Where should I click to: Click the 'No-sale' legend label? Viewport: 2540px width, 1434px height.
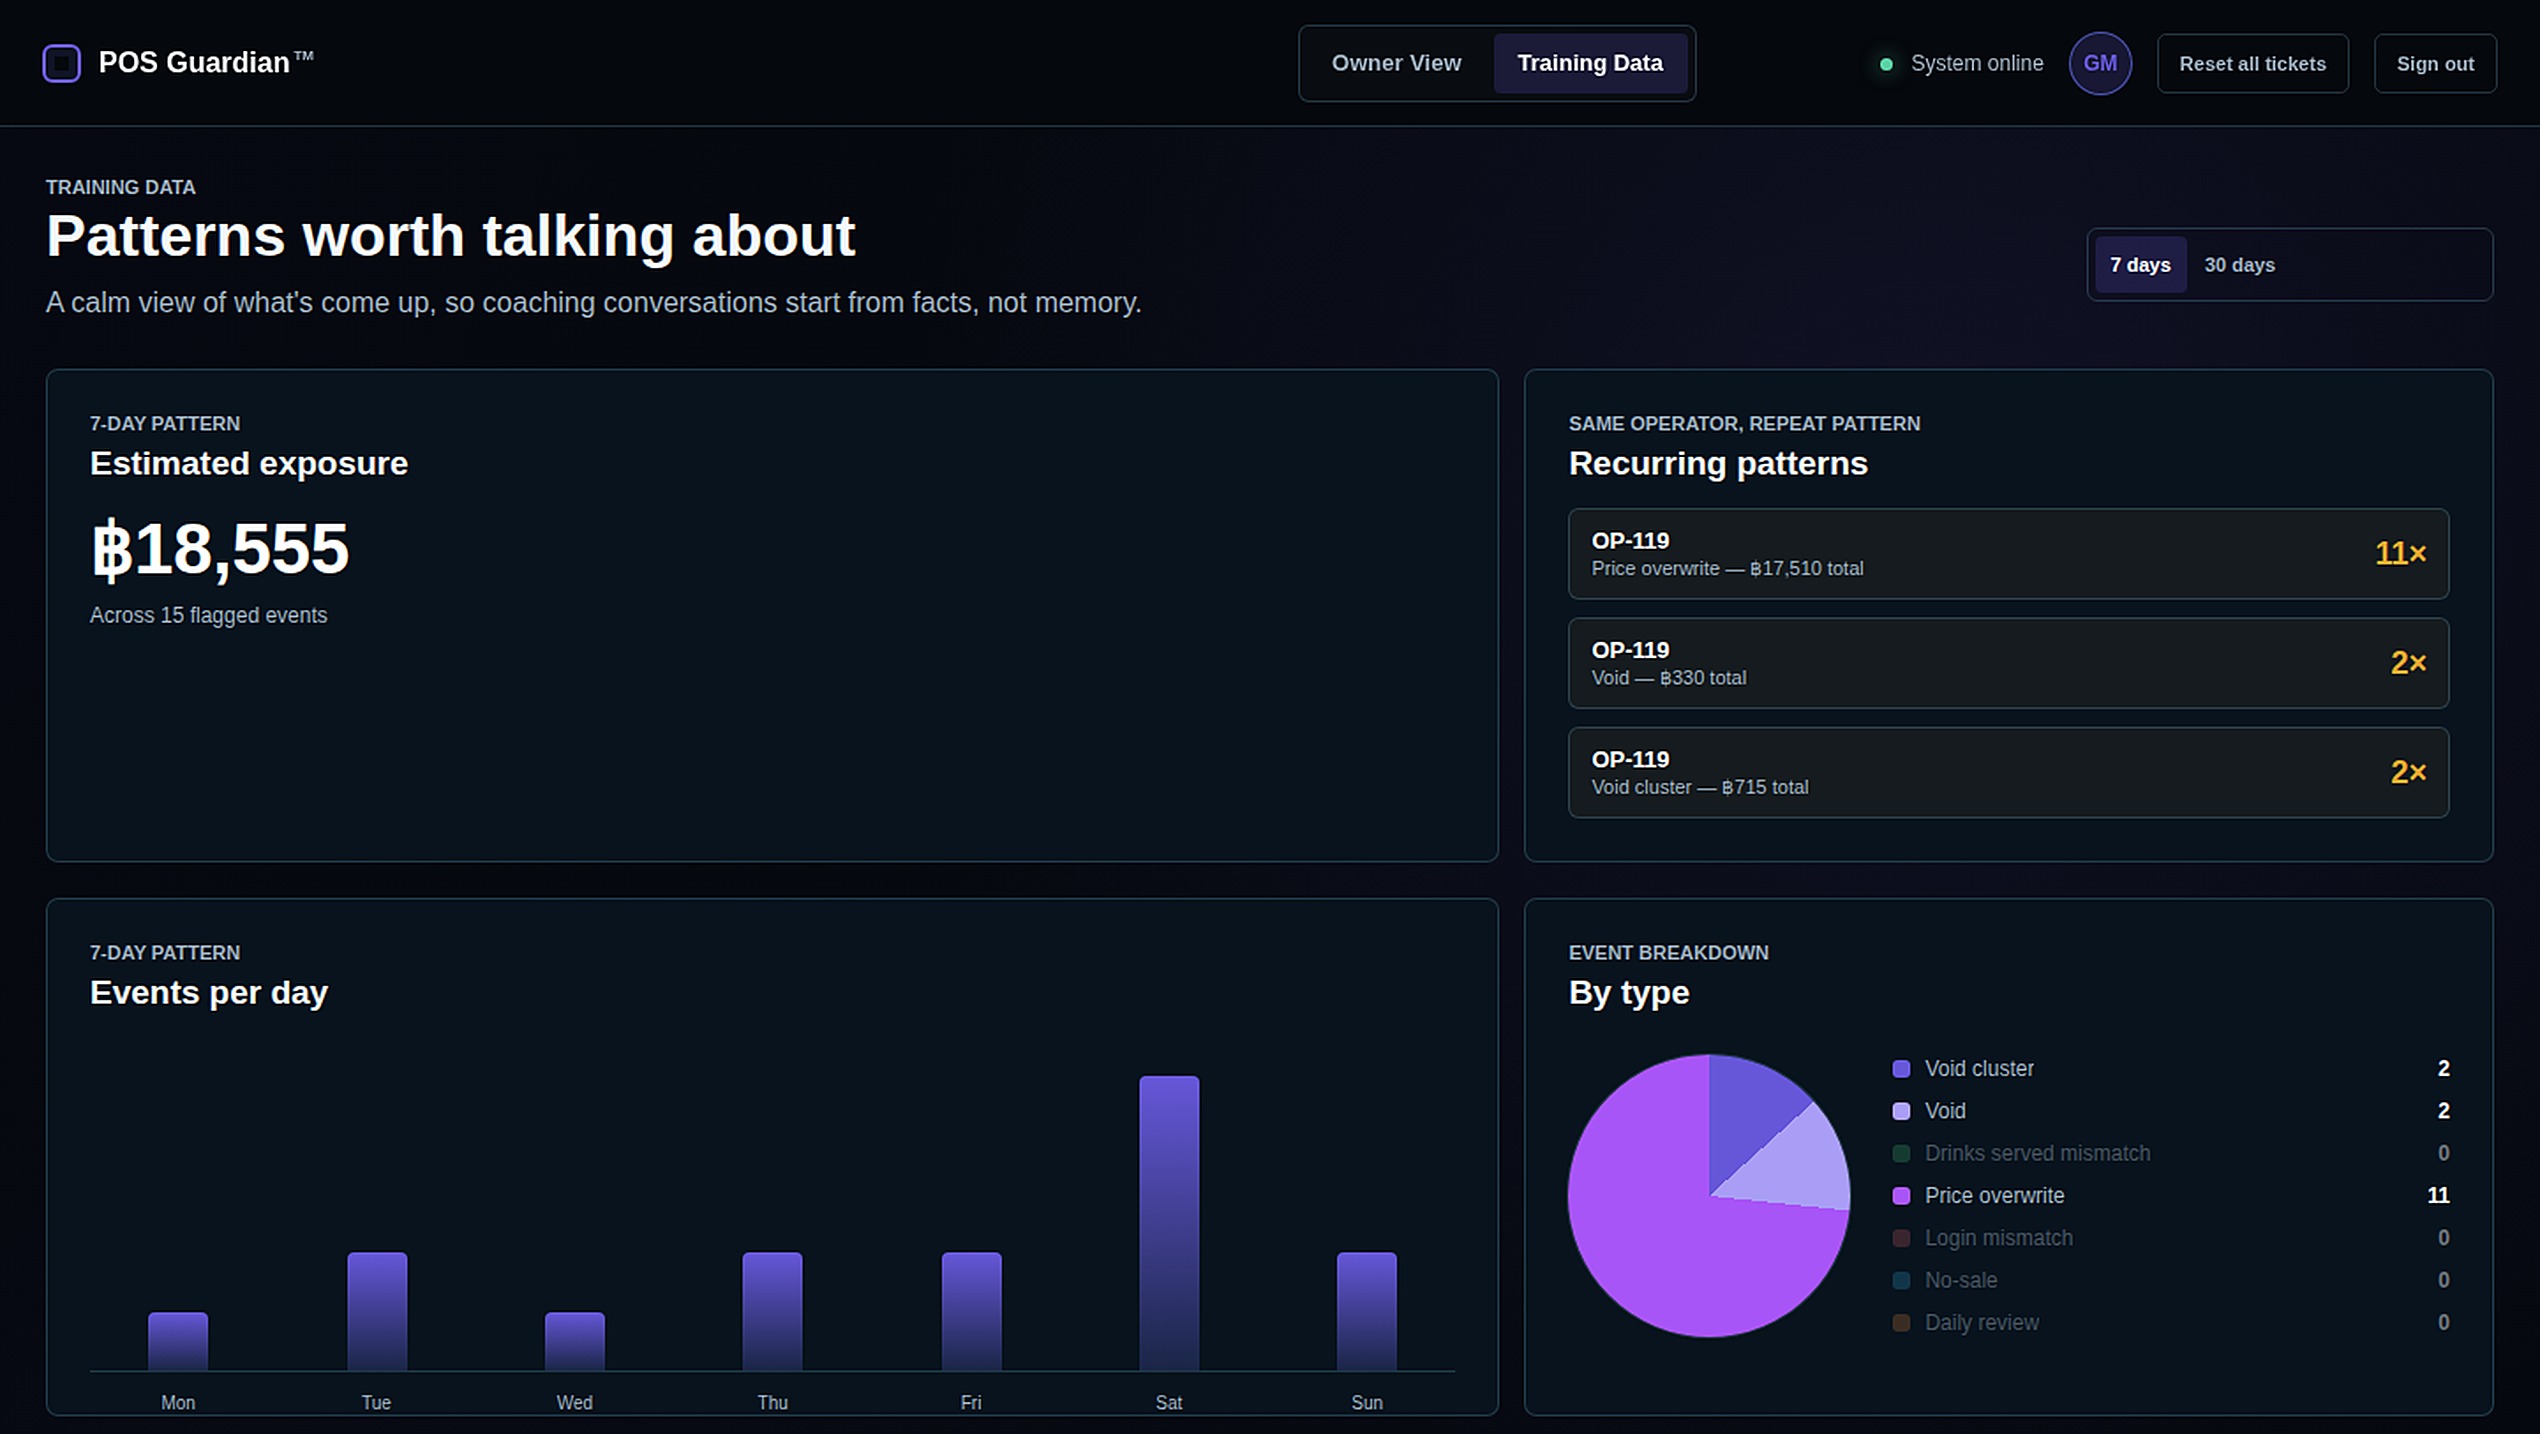[1960, 1281]
